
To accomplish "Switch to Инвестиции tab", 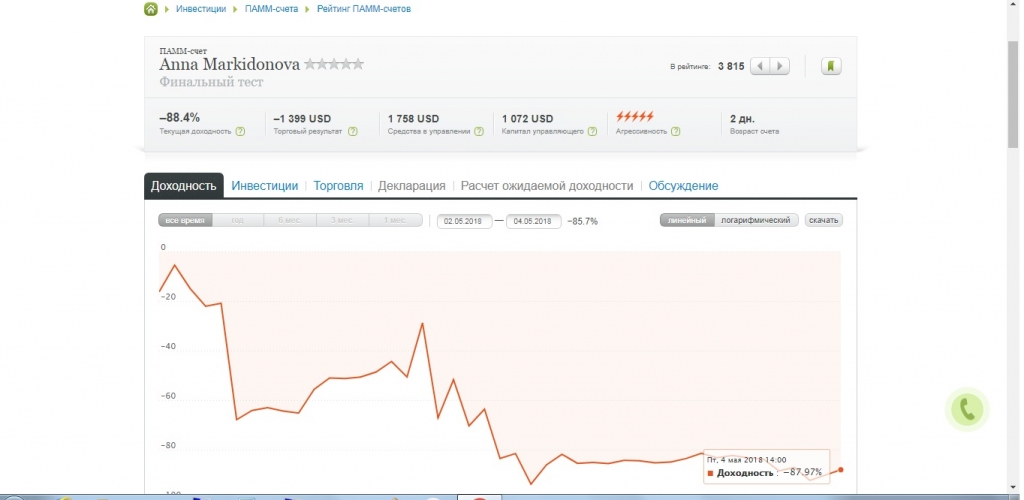I will coord(264,186).
